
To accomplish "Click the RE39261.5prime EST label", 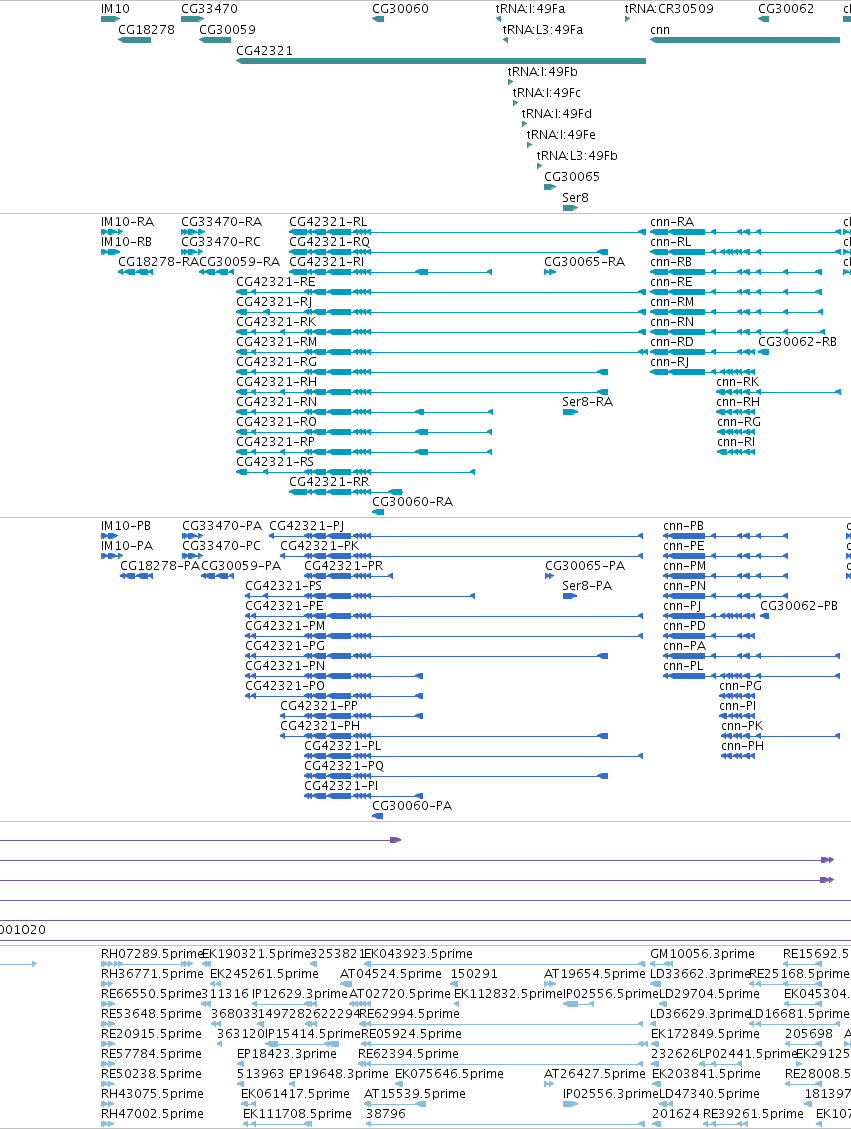I will (x=753, y=1114).
